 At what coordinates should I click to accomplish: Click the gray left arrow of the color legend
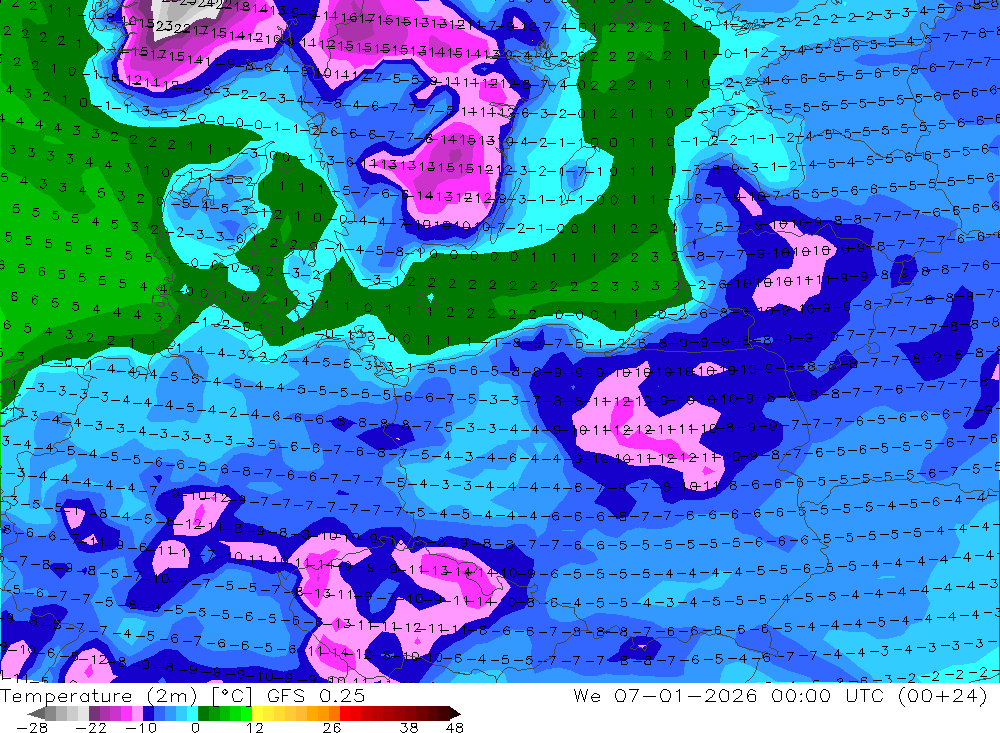(37, 713)
